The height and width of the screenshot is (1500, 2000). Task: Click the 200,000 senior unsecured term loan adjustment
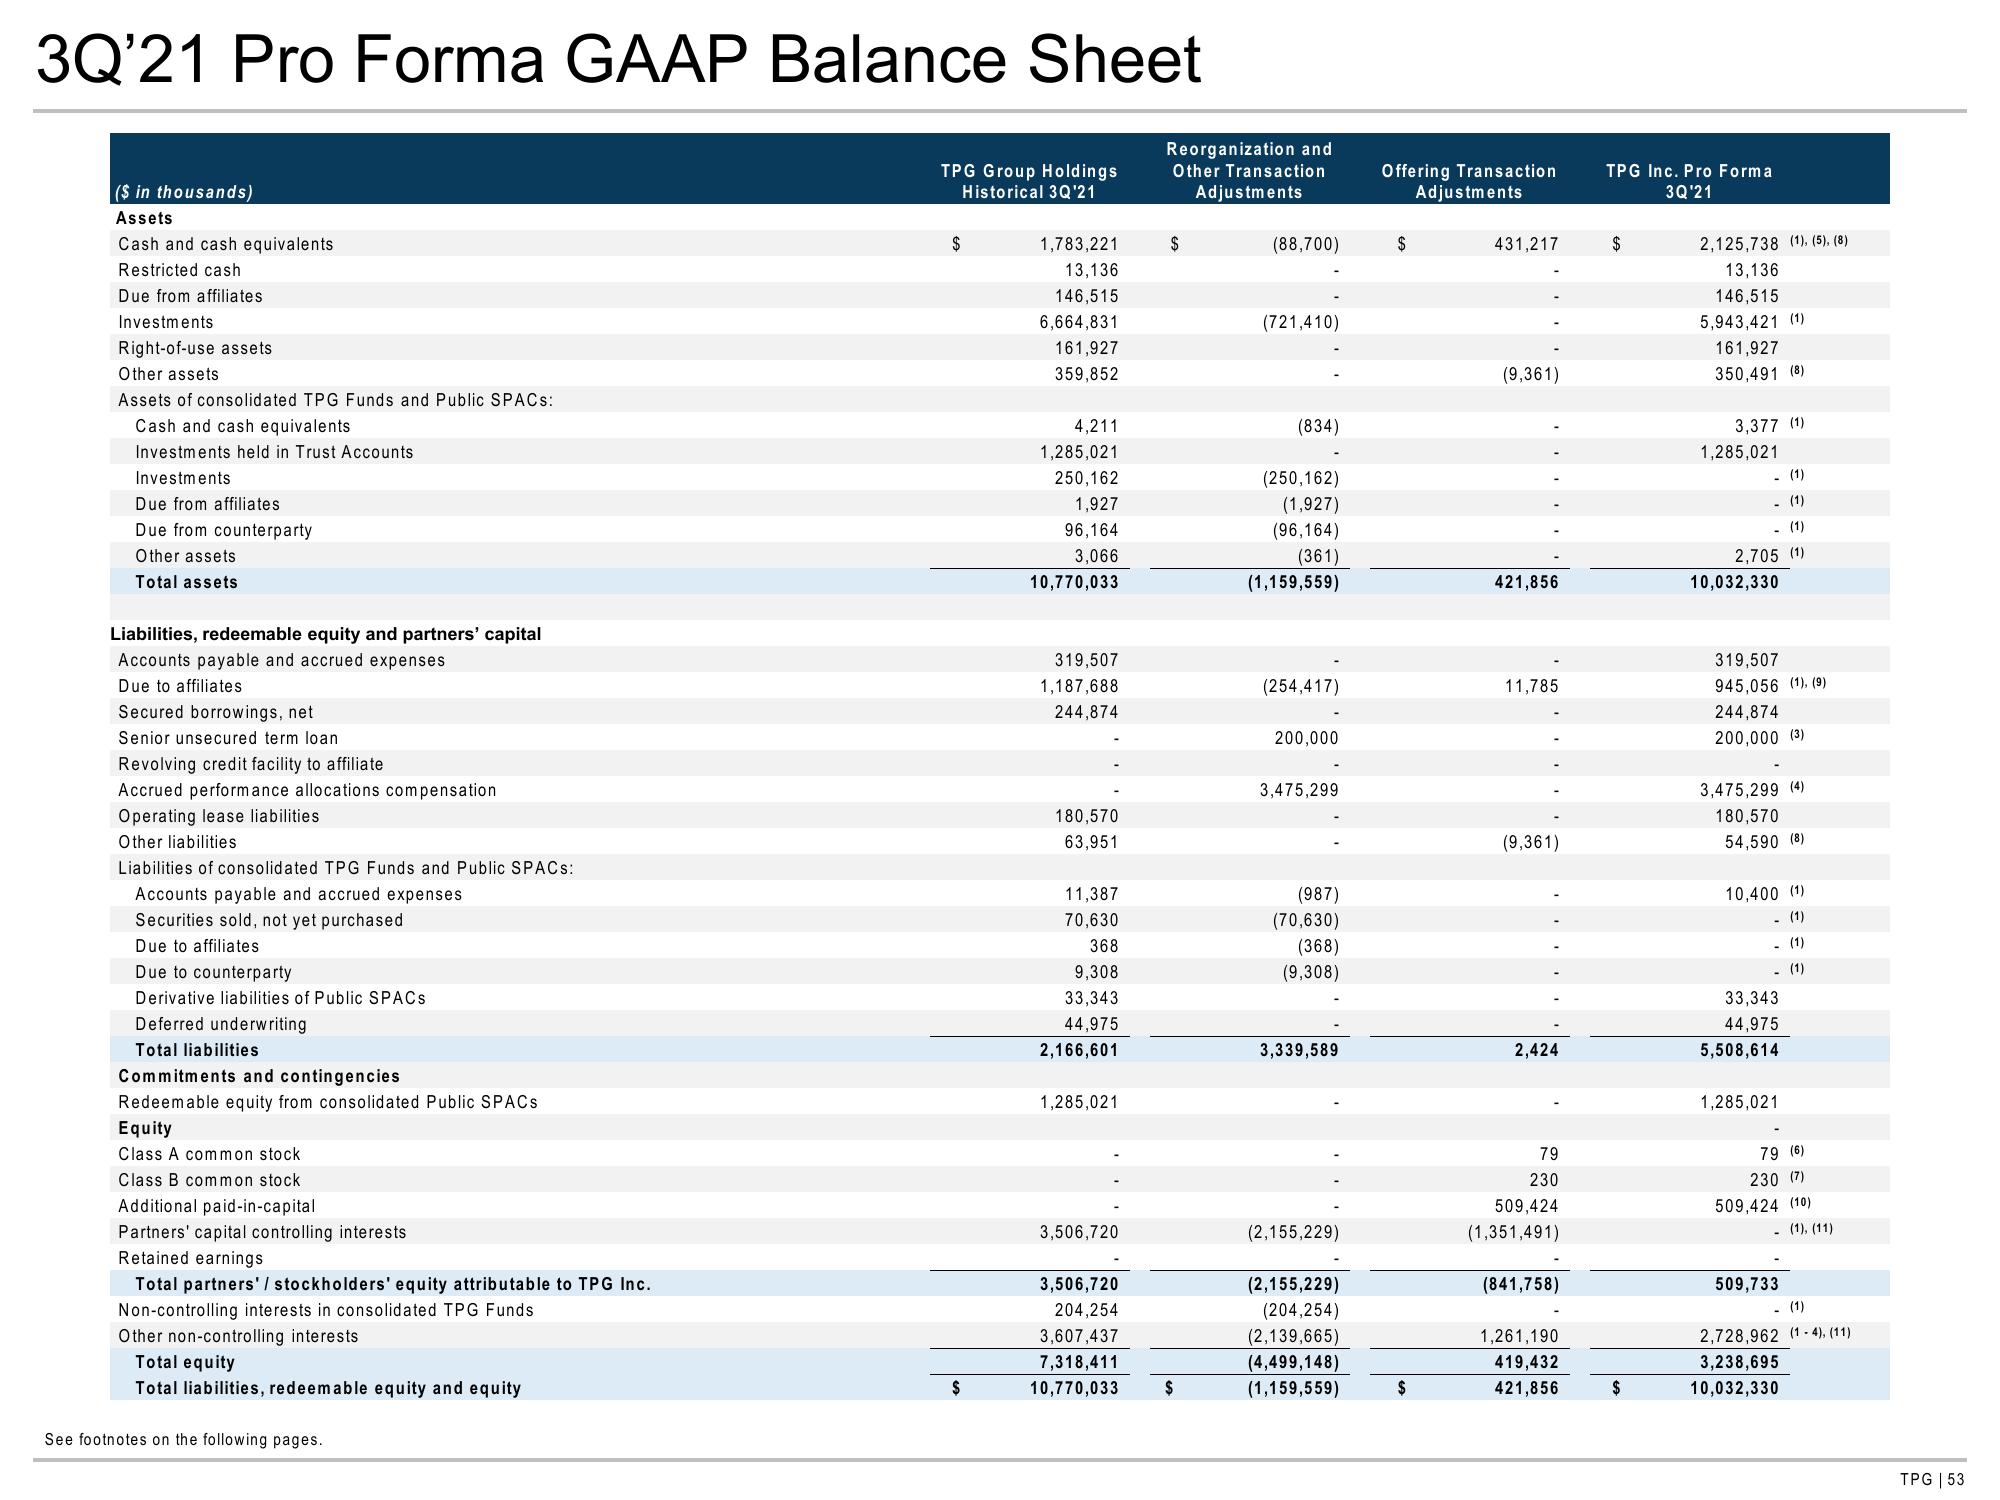[x=1306, y=738]
